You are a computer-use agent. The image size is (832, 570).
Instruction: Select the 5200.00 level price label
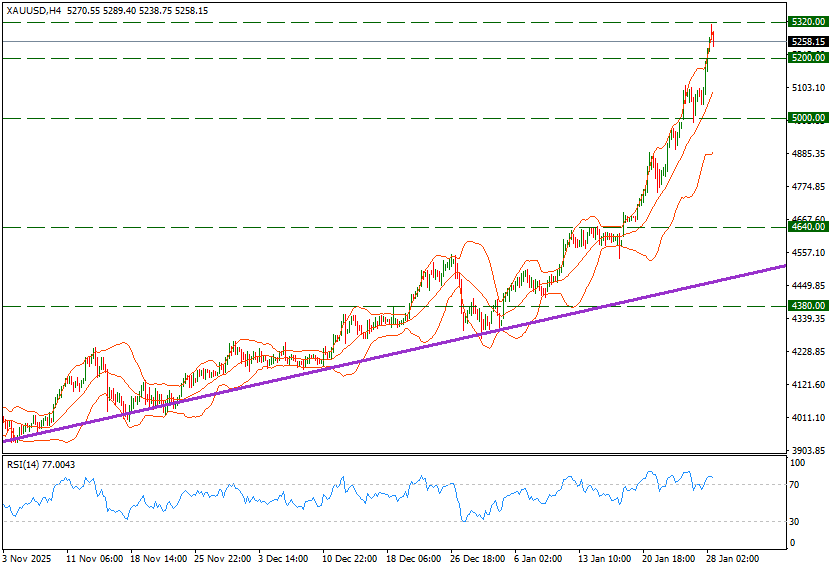(806, 58)
